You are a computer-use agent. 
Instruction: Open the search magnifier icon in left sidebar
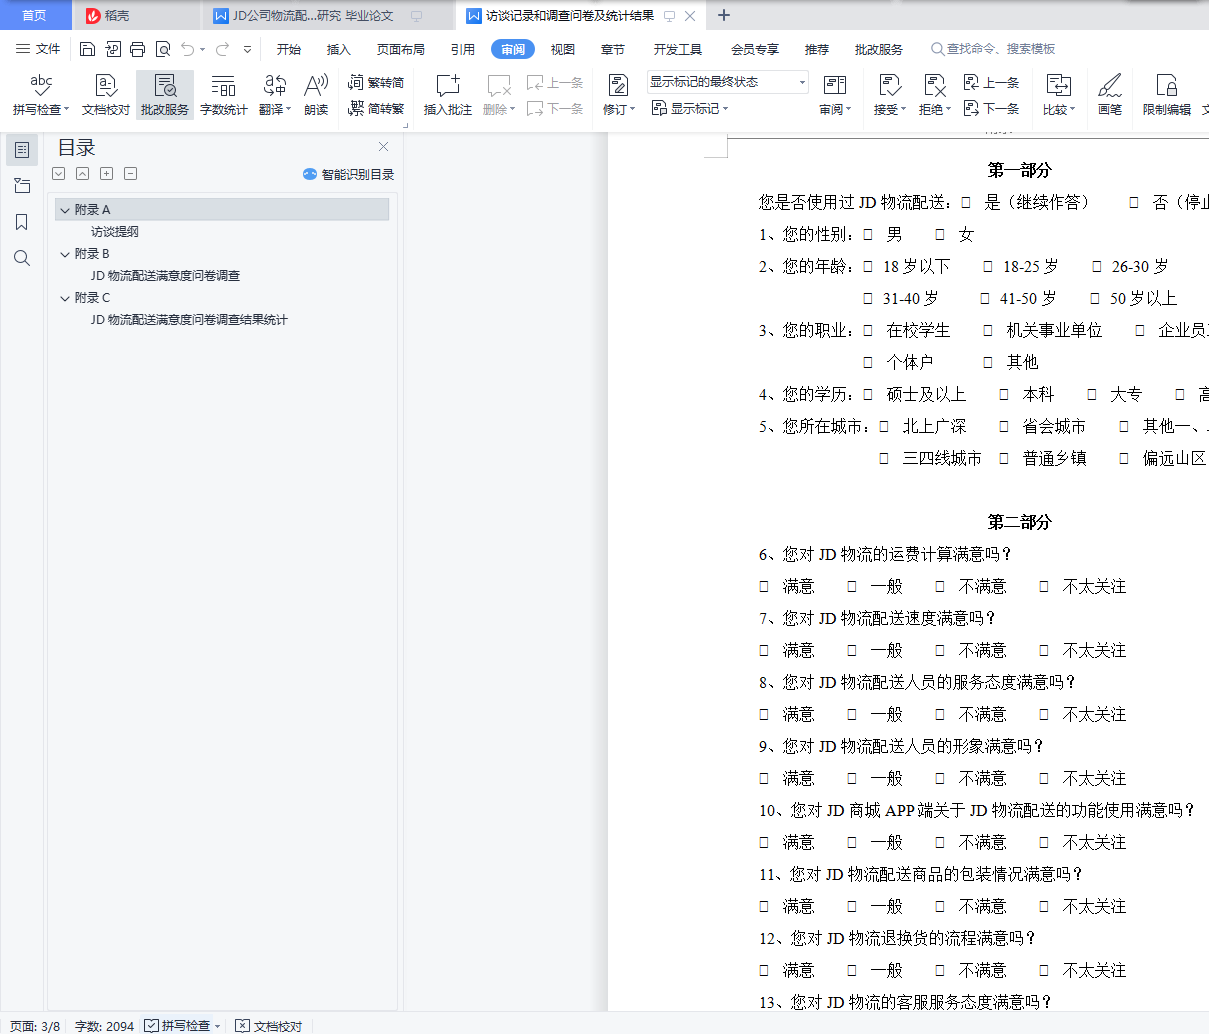(22, 258)
